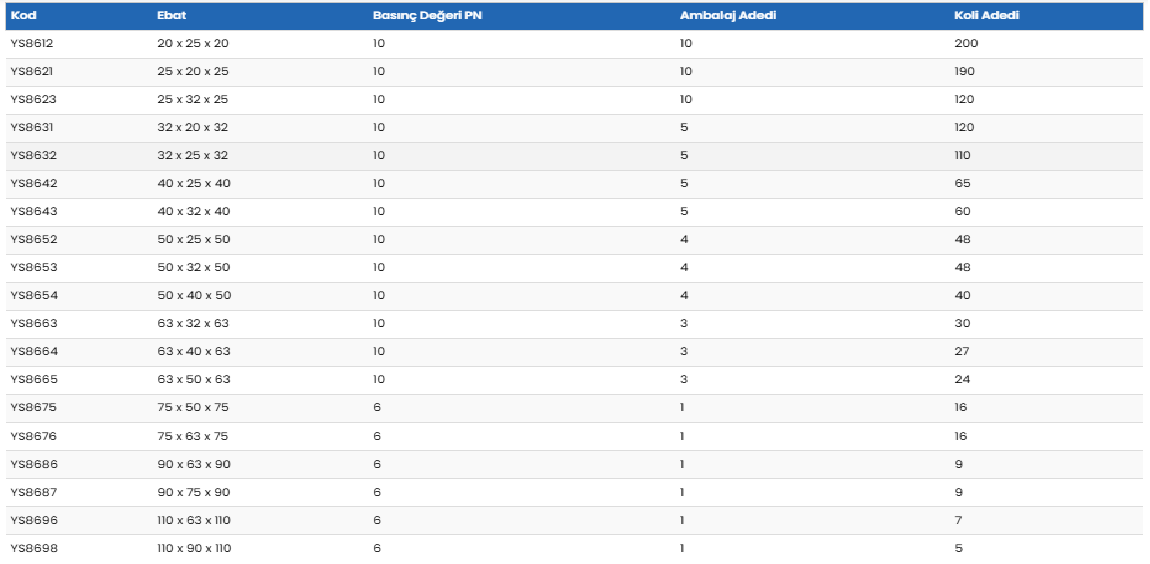The width and height of the screenshot is (1150, 564).
Task: Click the 25 x 20 x 25 size cell
Action: coord(193,72)
